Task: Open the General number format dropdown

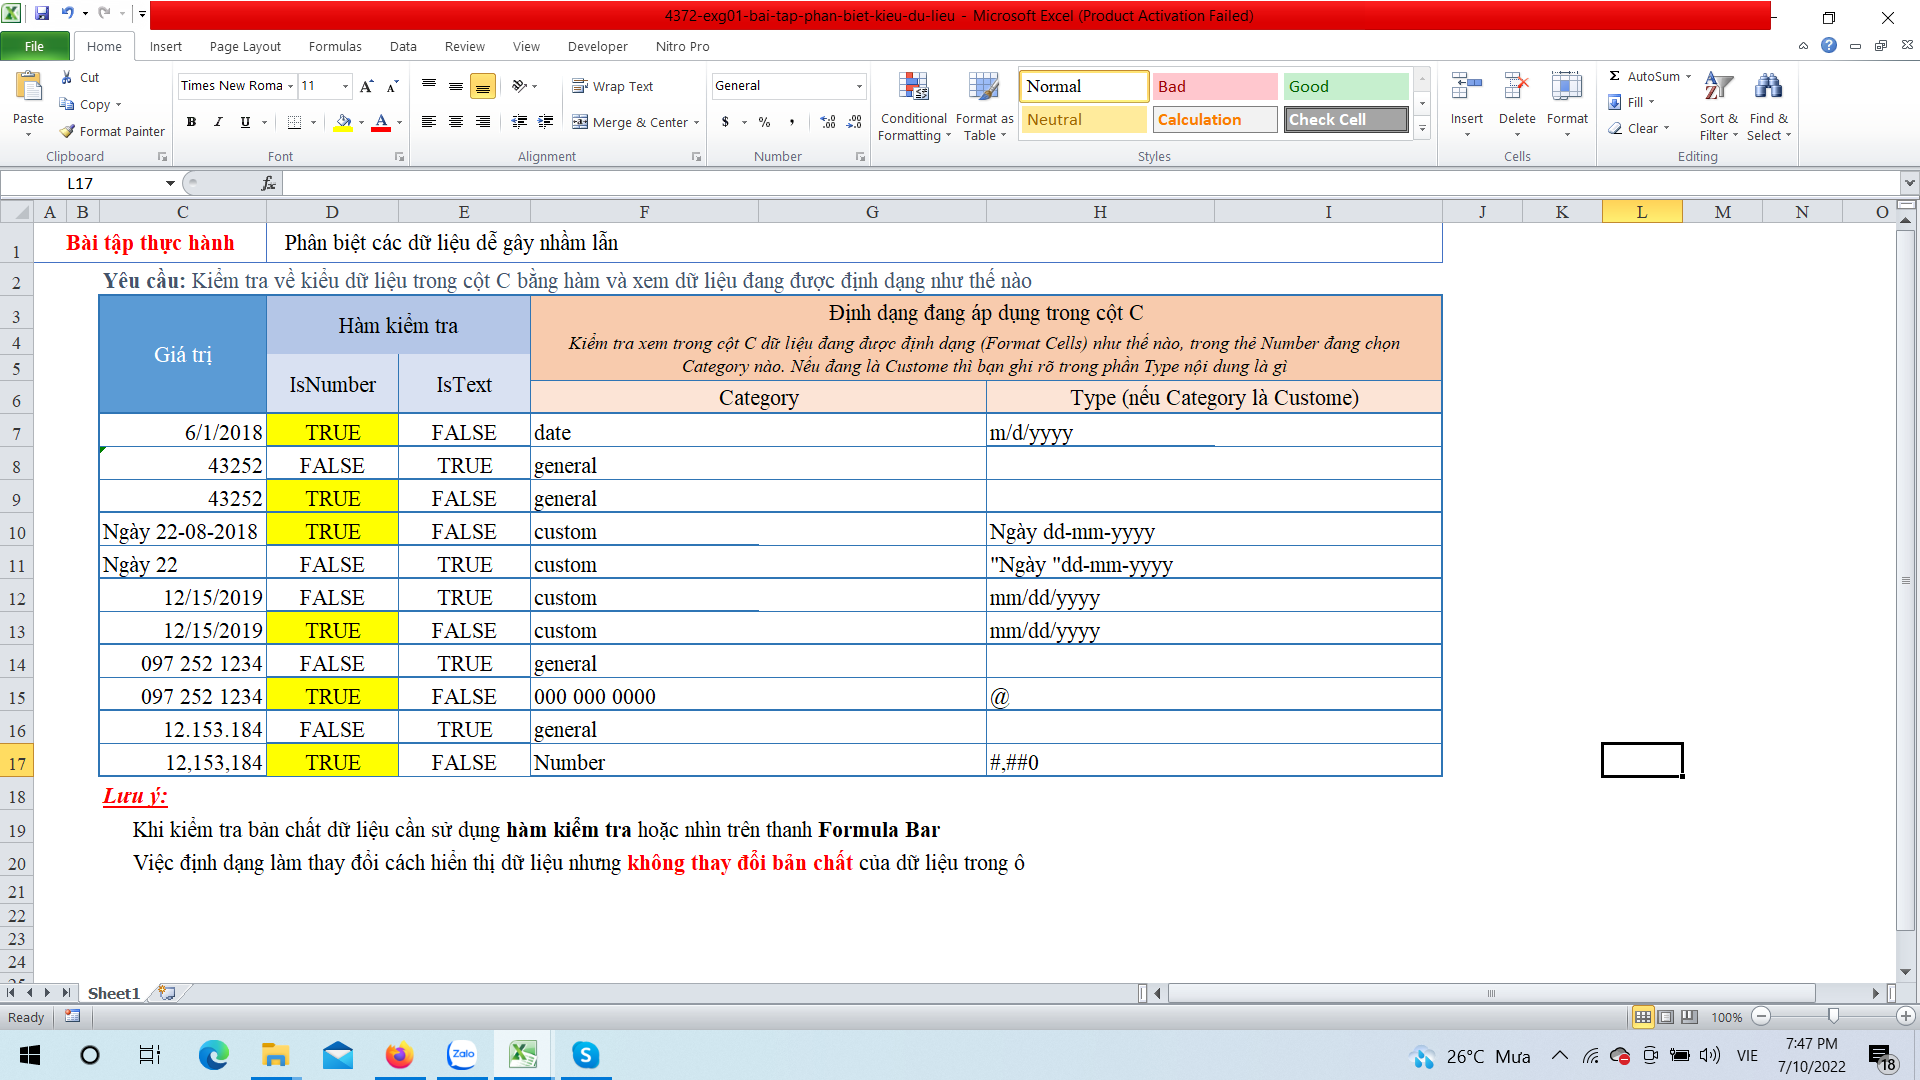Action: pyautogui.click(x=859, y=86)
